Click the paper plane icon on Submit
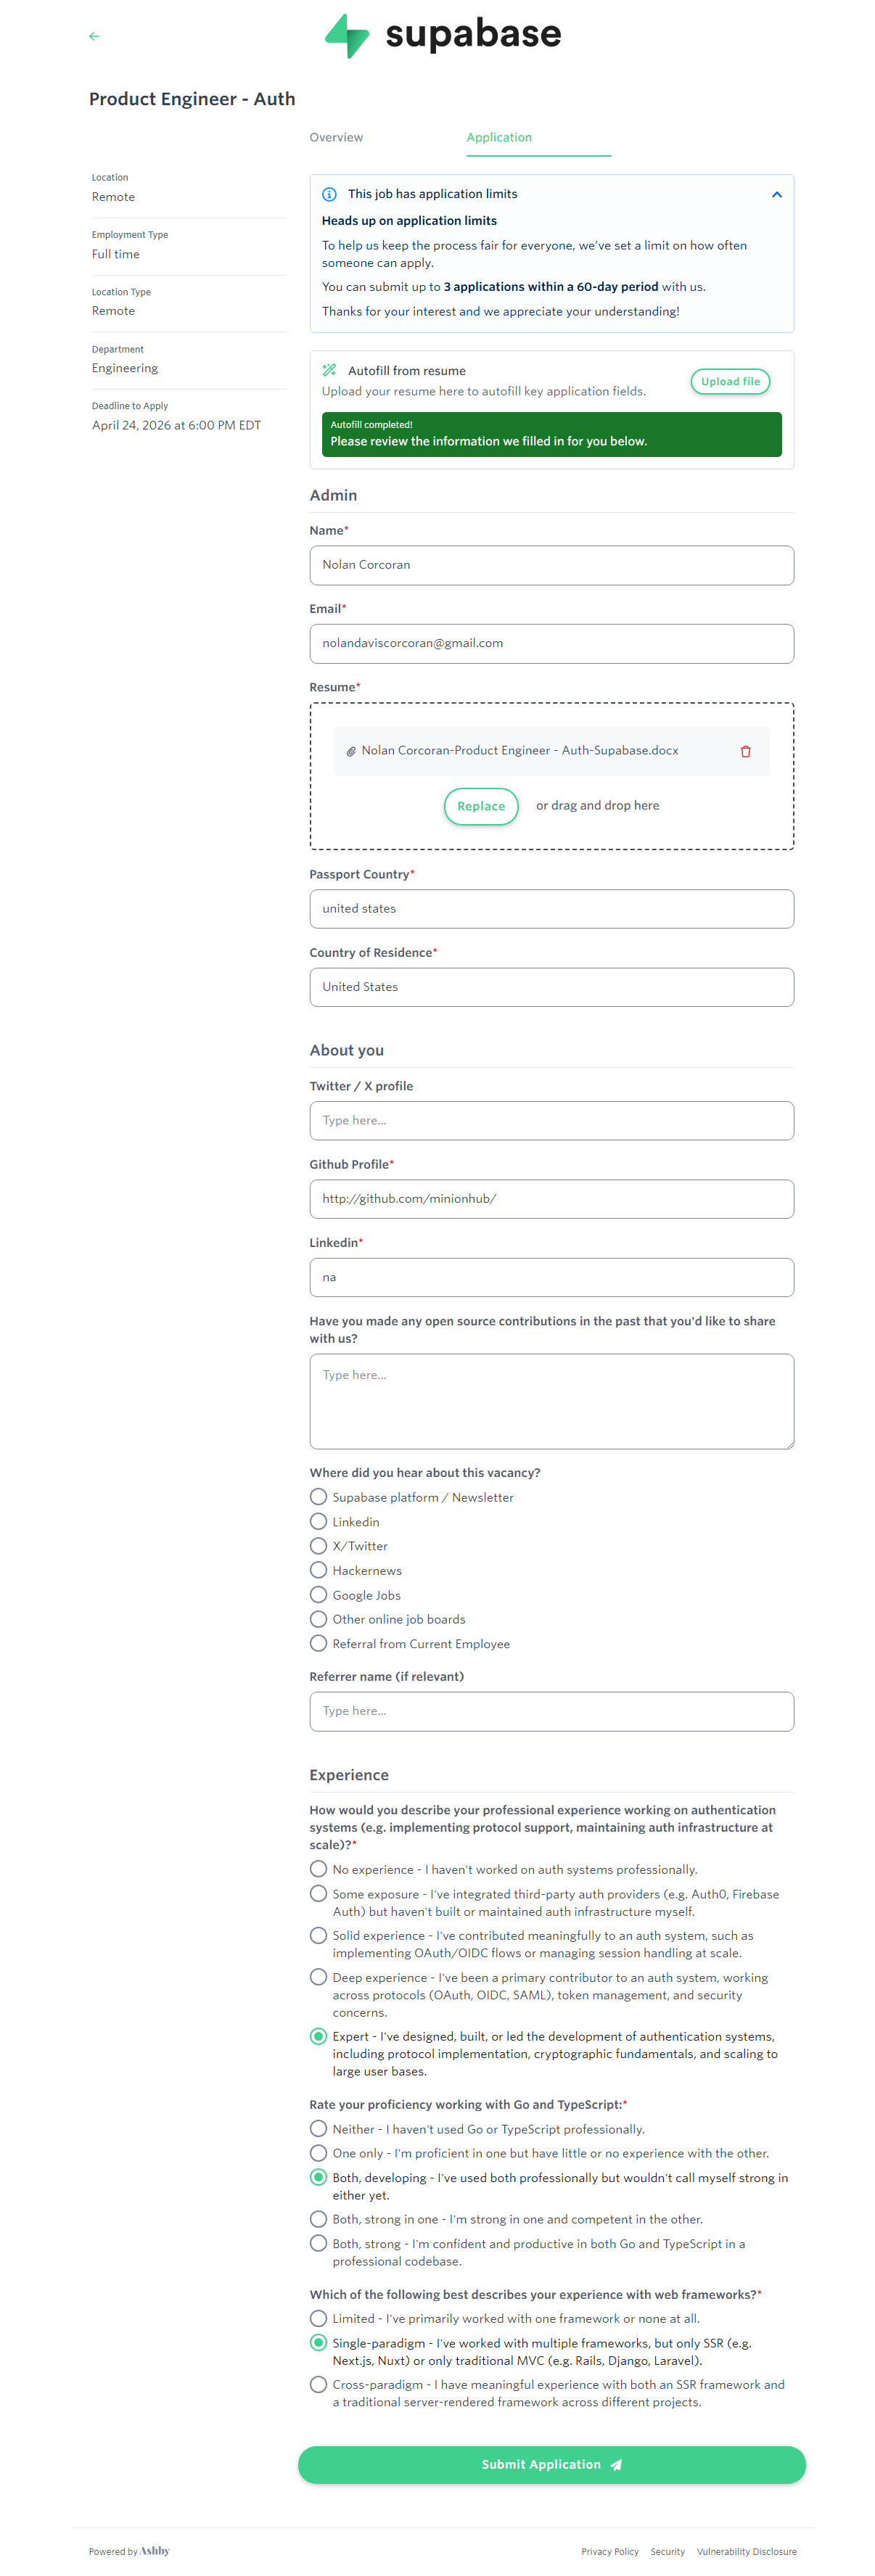Screen dimensions: 875x2576 [616, 2464]
